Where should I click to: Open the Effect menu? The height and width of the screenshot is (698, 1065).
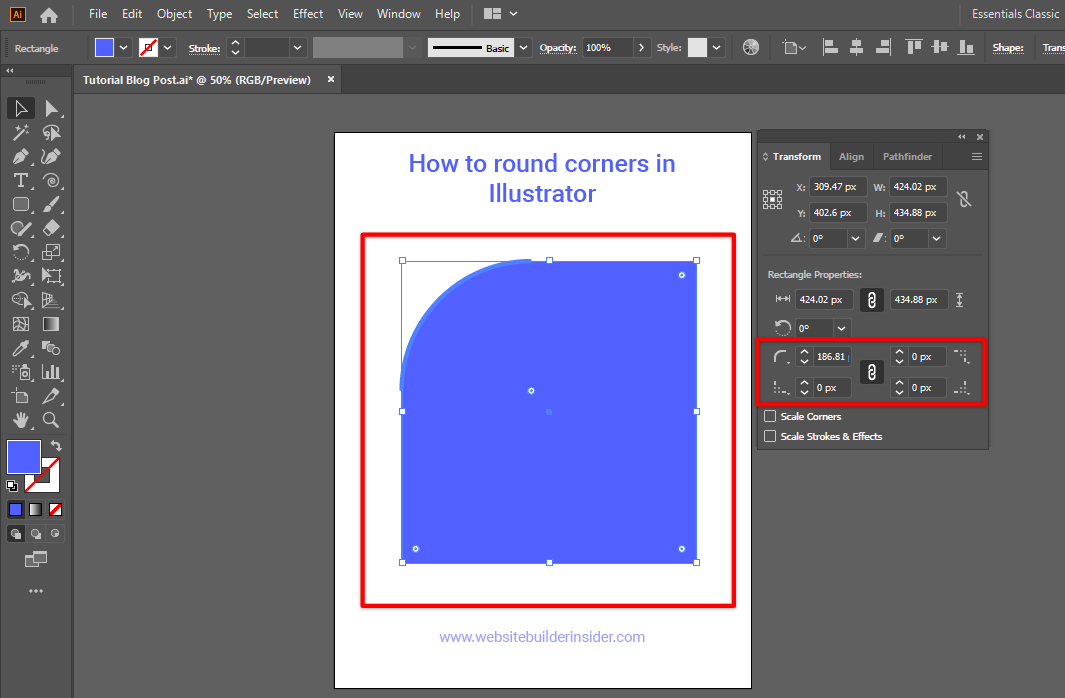pyautogui.click(x=308, y=14)
